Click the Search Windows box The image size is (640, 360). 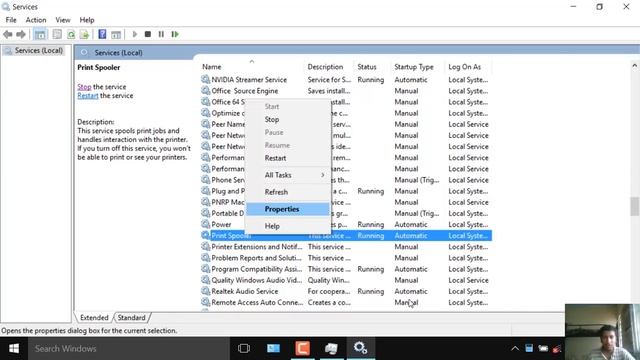point(129,349)
